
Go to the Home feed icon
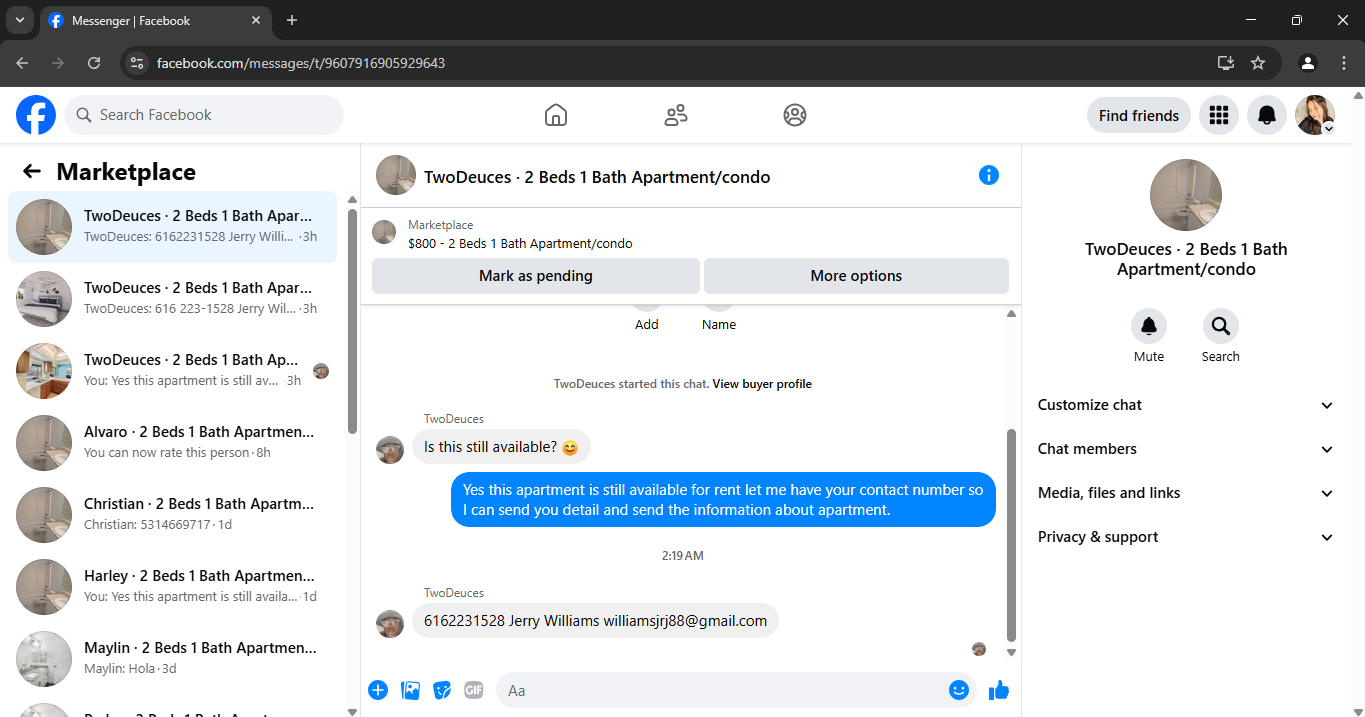(556, 115)
